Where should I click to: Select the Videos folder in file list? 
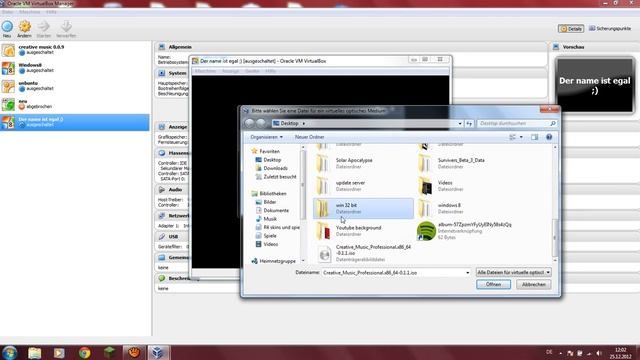(x=465, y=186)
